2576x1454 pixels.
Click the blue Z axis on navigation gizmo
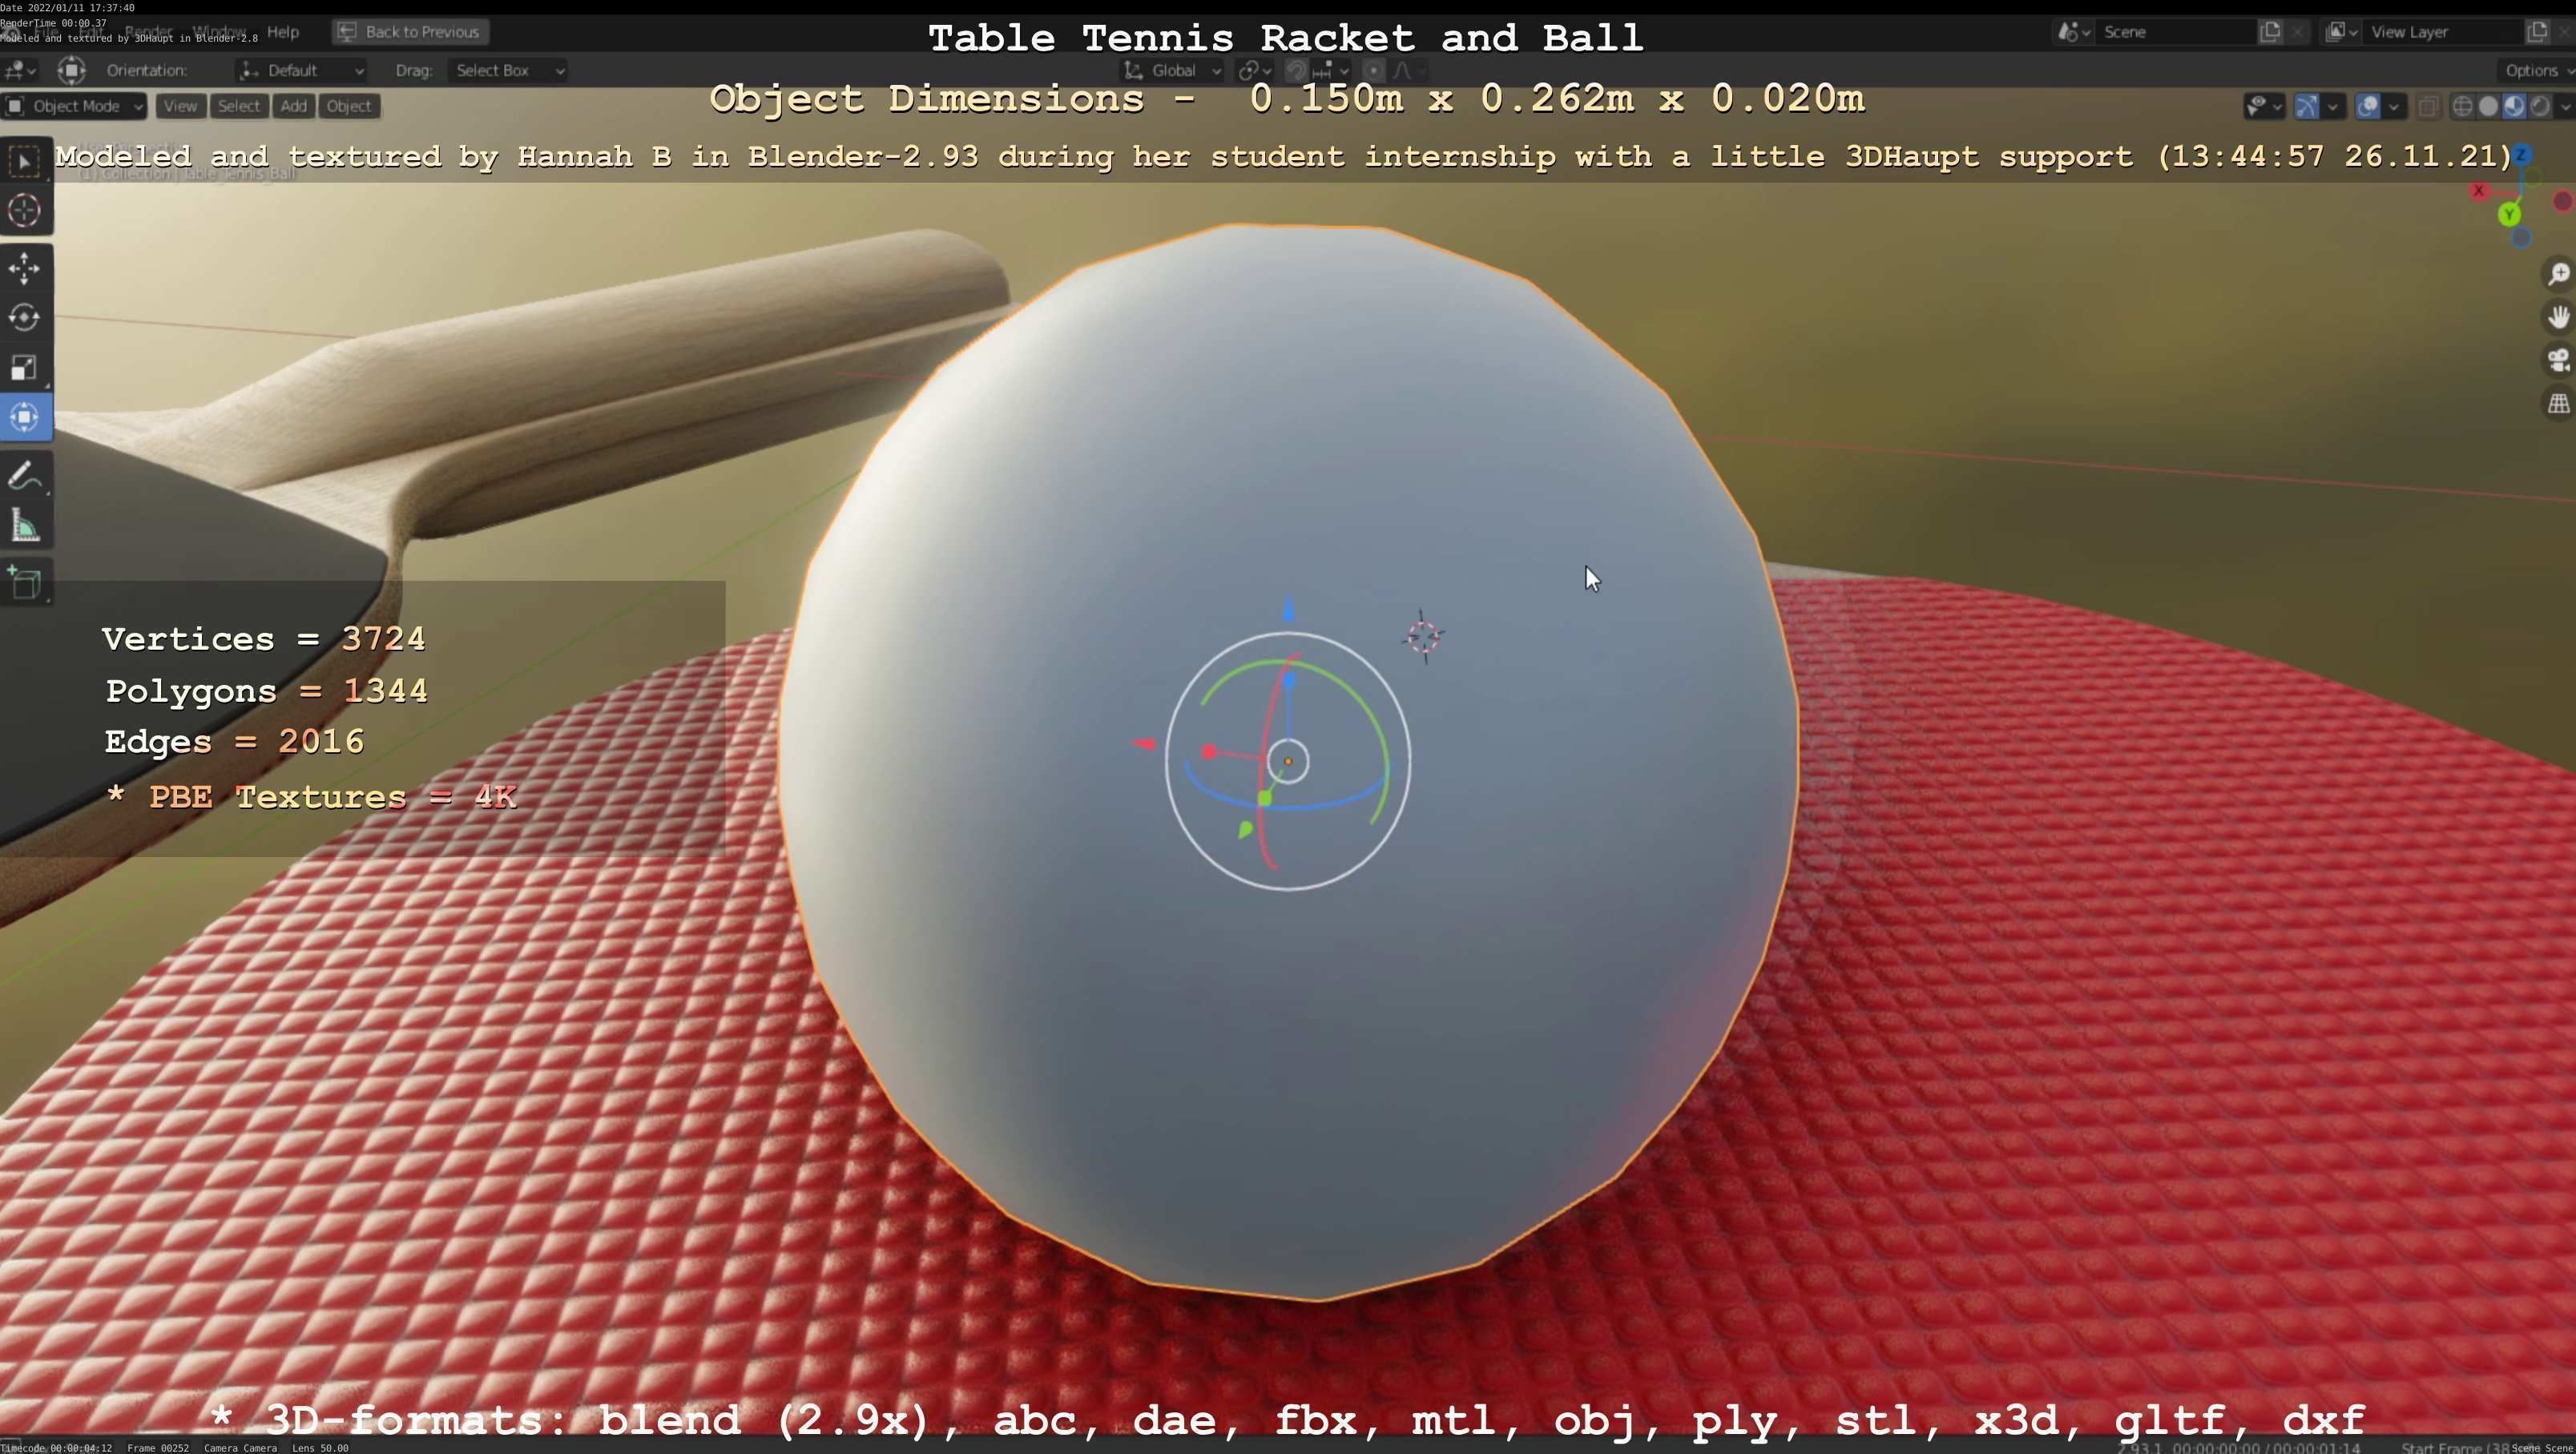coord(2521,155)
